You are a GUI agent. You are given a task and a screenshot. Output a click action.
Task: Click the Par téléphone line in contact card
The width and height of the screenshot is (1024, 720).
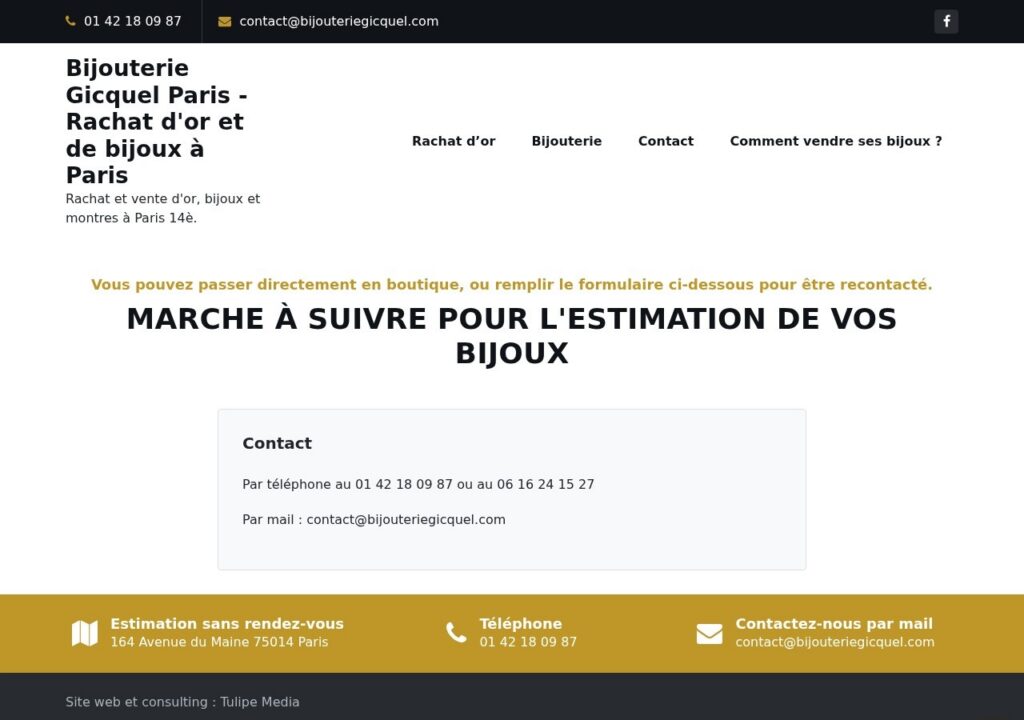pos(418,484)
